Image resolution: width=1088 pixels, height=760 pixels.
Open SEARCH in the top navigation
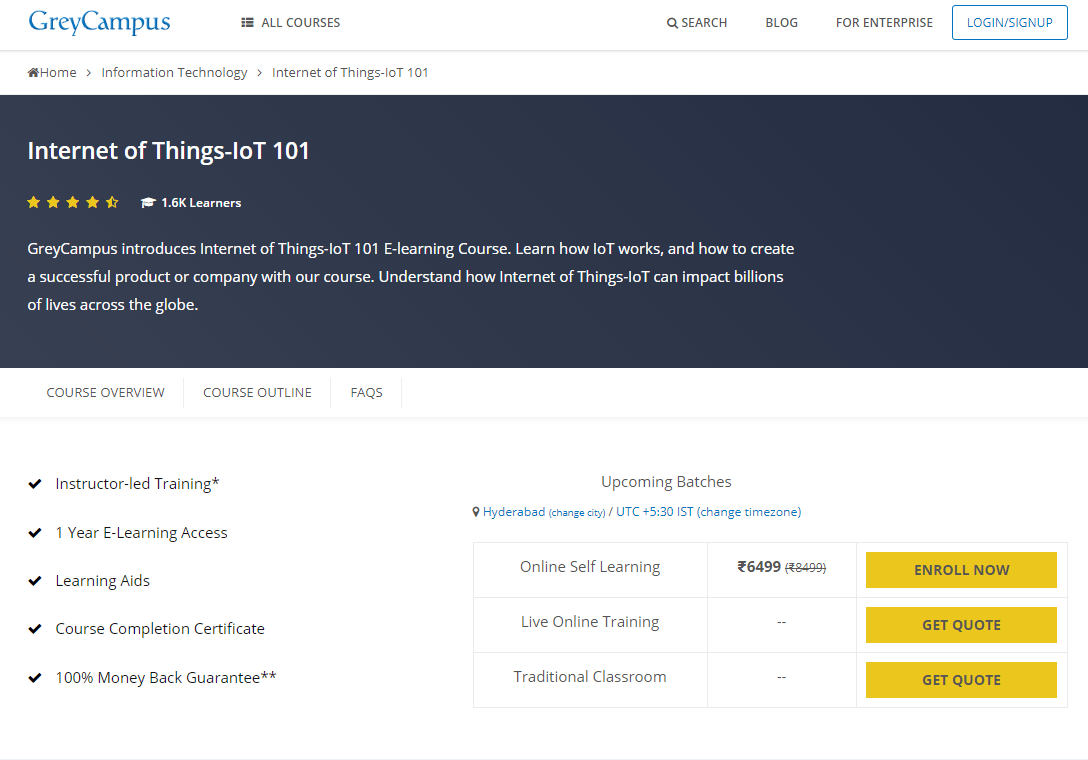pyautogui.click(x=697, y=23)
